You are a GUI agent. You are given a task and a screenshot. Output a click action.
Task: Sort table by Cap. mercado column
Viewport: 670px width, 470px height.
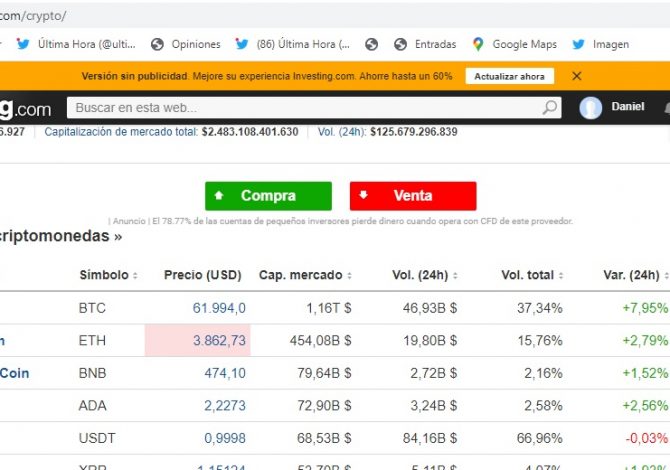tap(305, 275)
